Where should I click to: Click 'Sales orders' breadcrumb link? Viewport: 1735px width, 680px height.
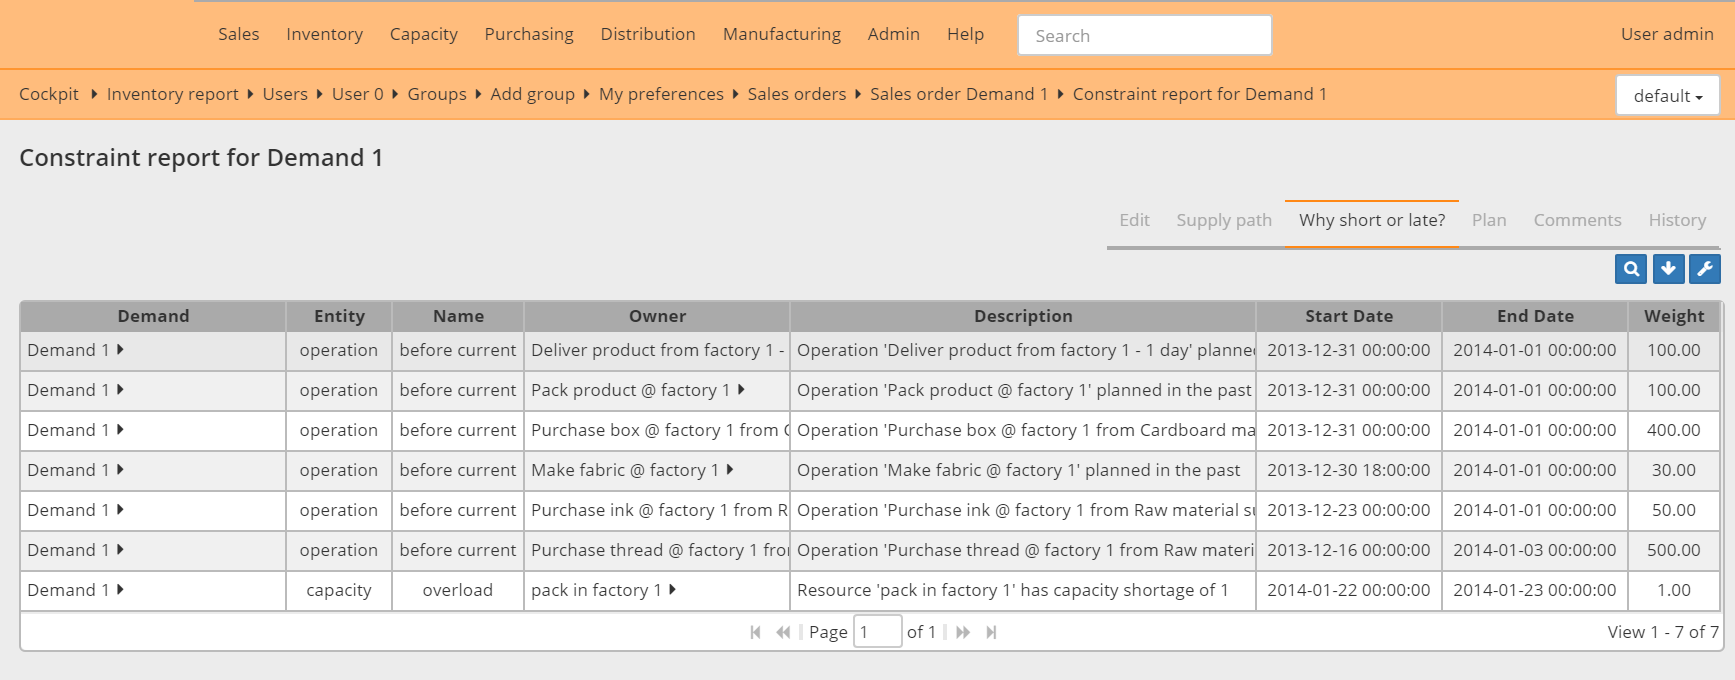[796, 94]
